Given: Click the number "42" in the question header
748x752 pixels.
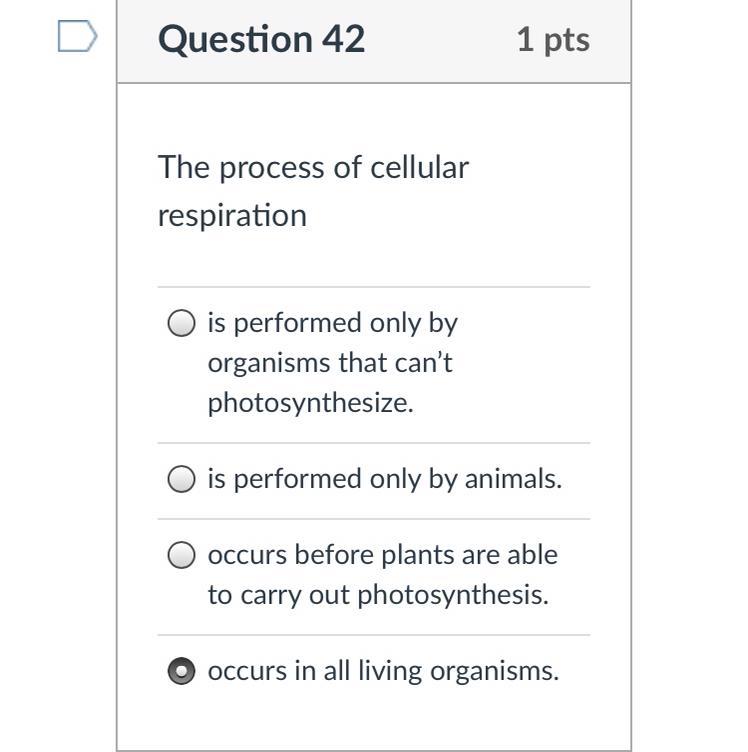Looking at the screenshot, I should (343, 39).
